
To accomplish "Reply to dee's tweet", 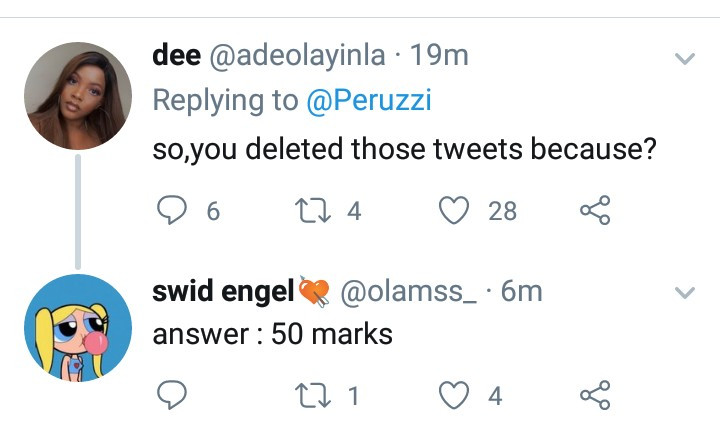I will point(173,210).
